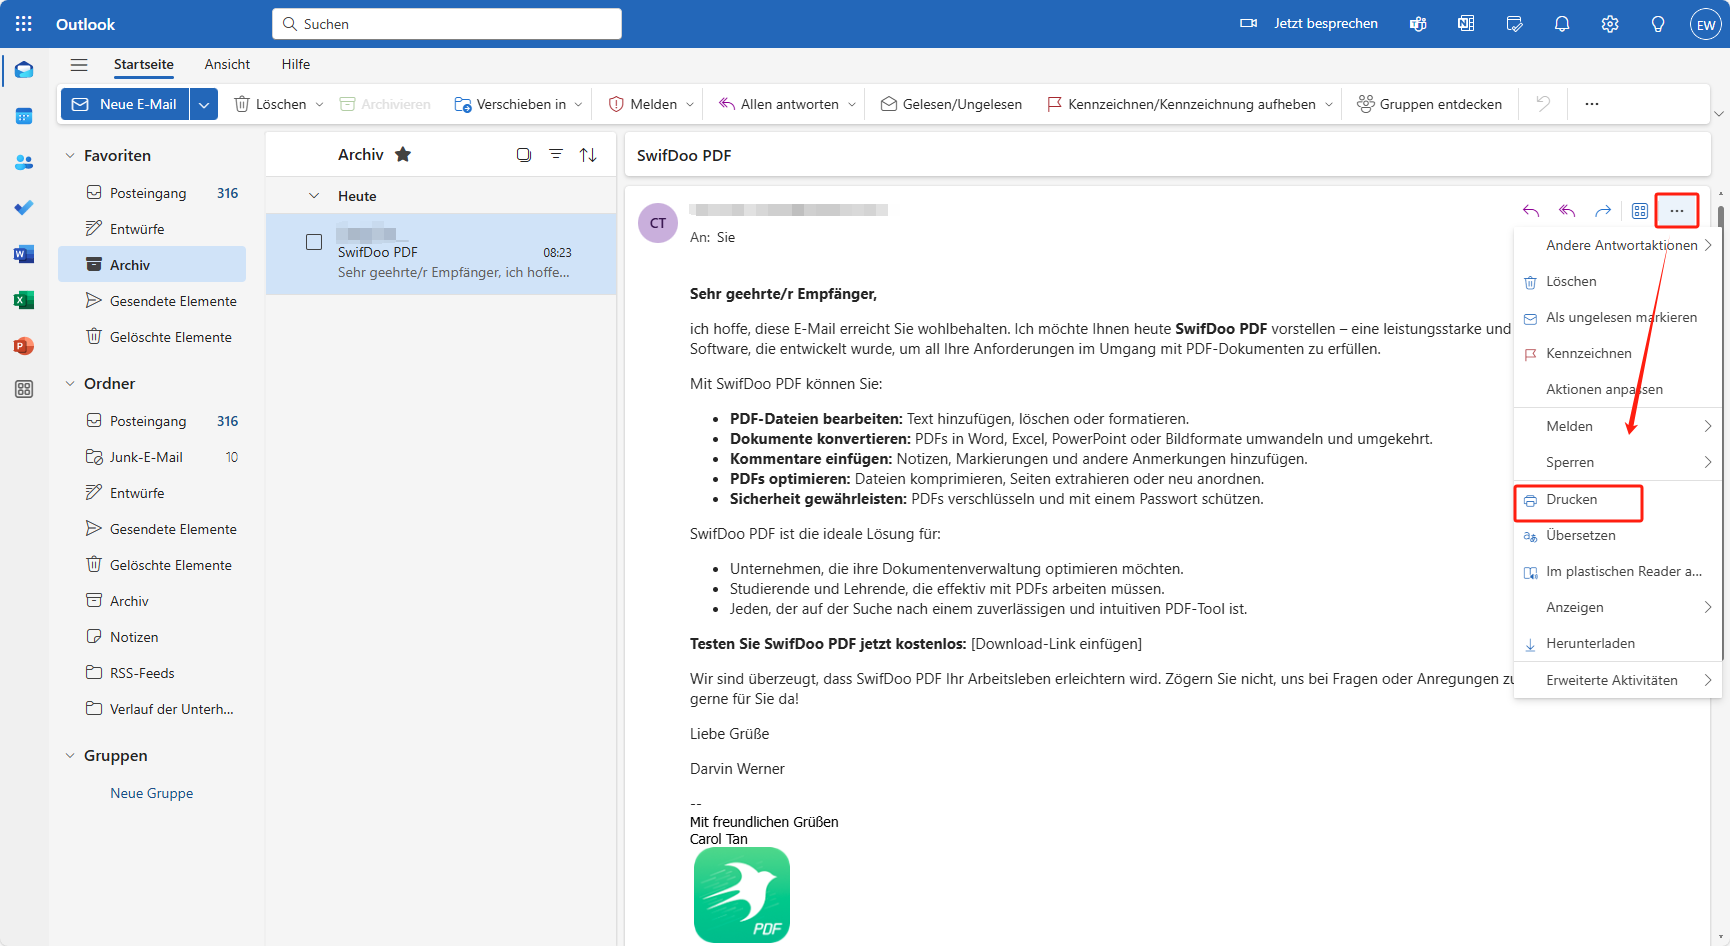The height and width of the screenshot is (946, 1730).
Task: Collapse the Gruppen section
Action: (x=70, y=756)
